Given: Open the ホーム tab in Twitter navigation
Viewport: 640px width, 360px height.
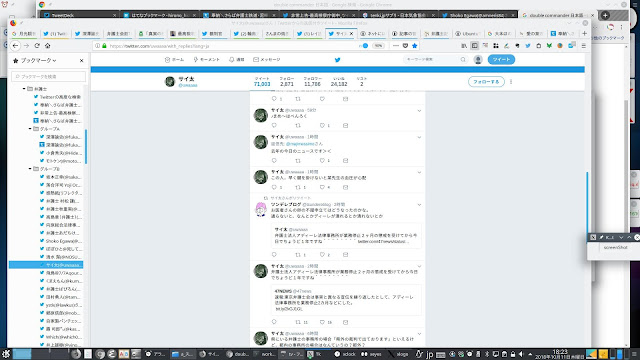Looking at the screenshot, I should coord(174,60).
